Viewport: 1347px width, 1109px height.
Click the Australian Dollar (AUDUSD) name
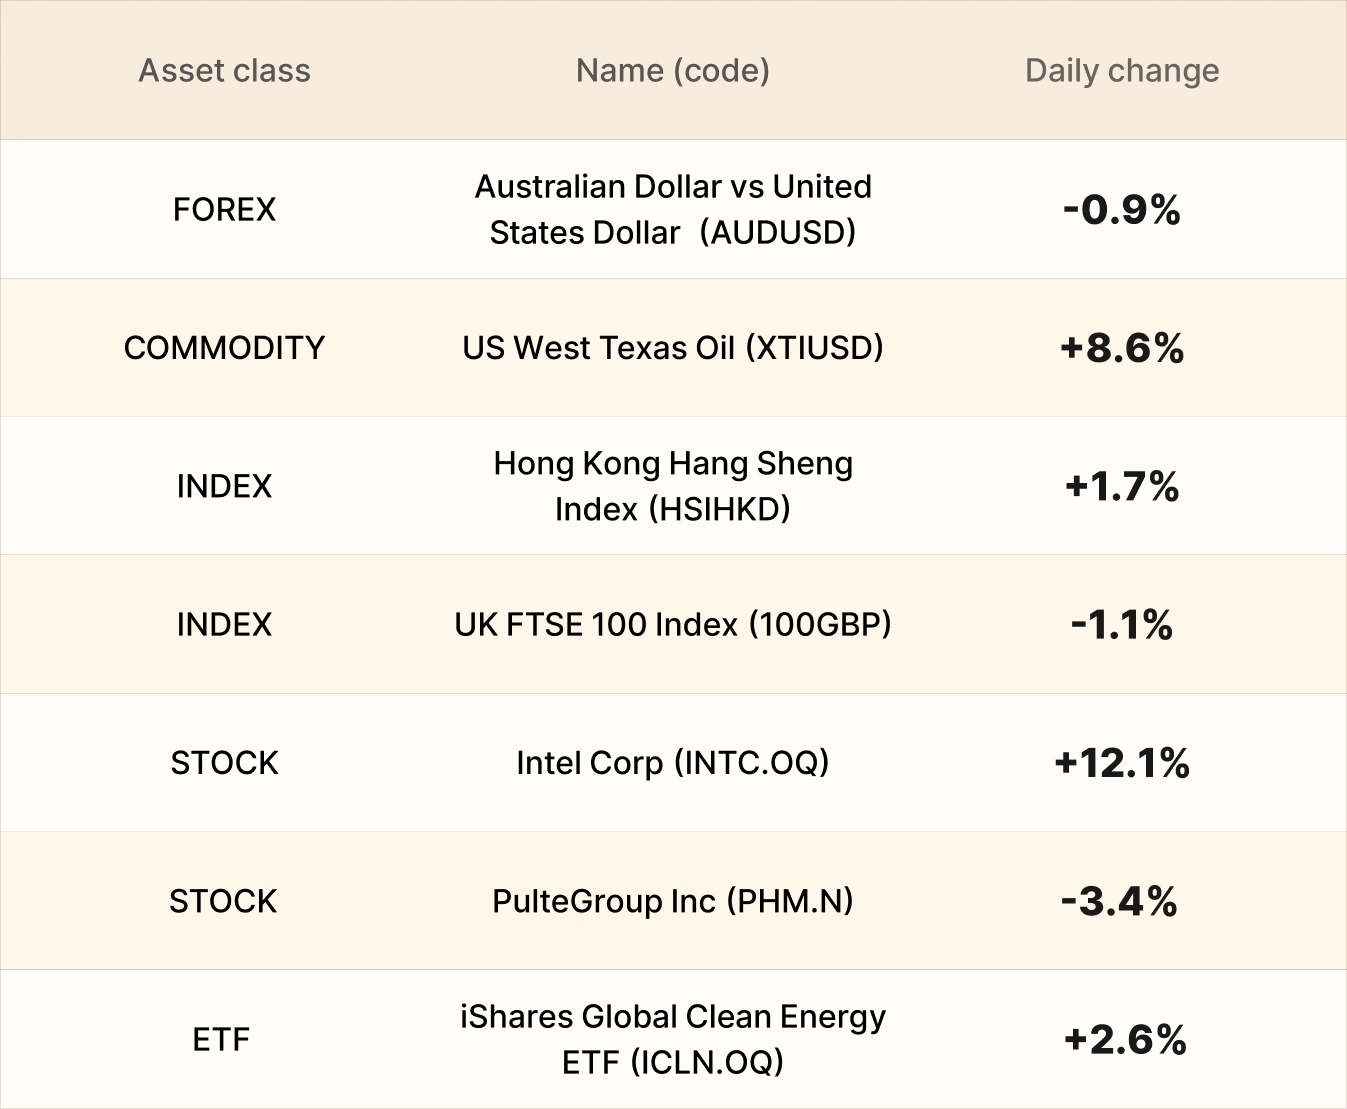(x=673, y=209)
